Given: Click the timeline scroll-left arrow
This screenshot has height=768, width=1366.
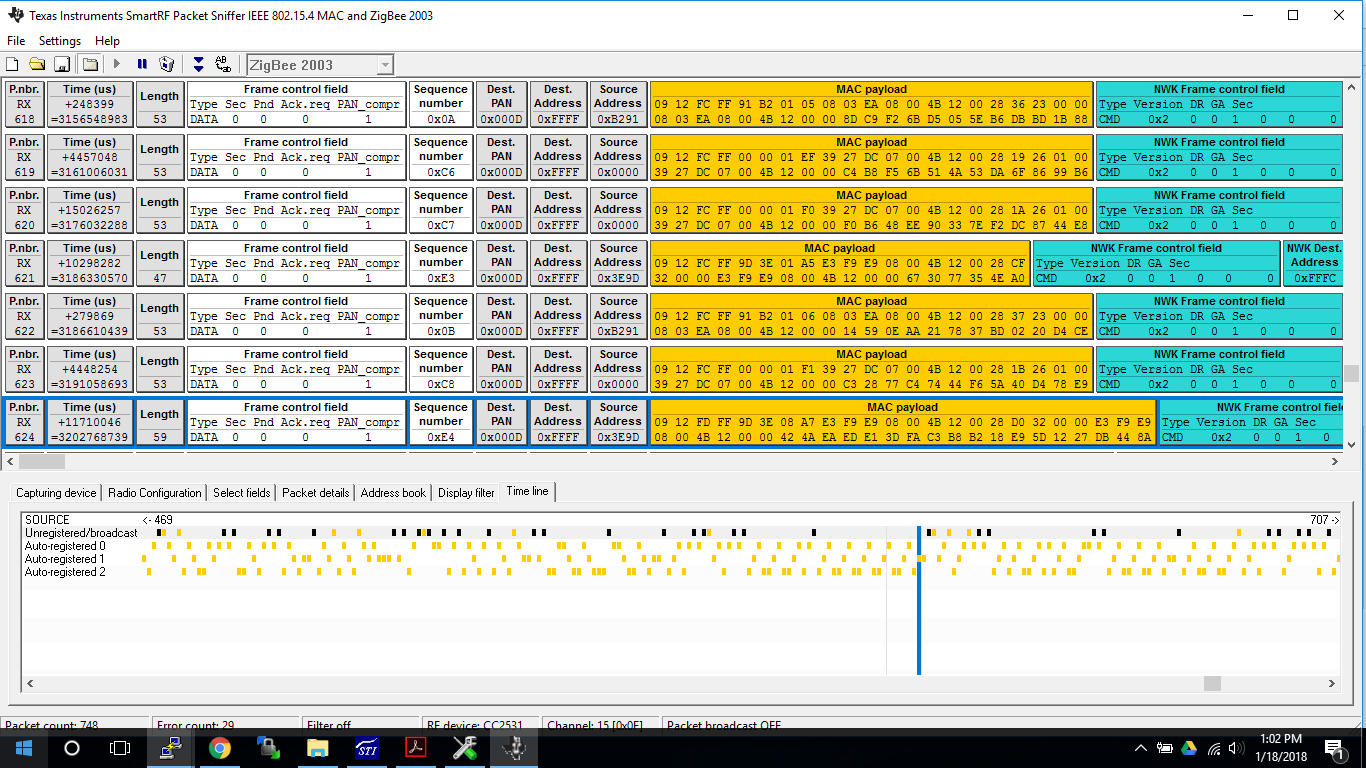Looking at the screenshot, I should (30, 683).
